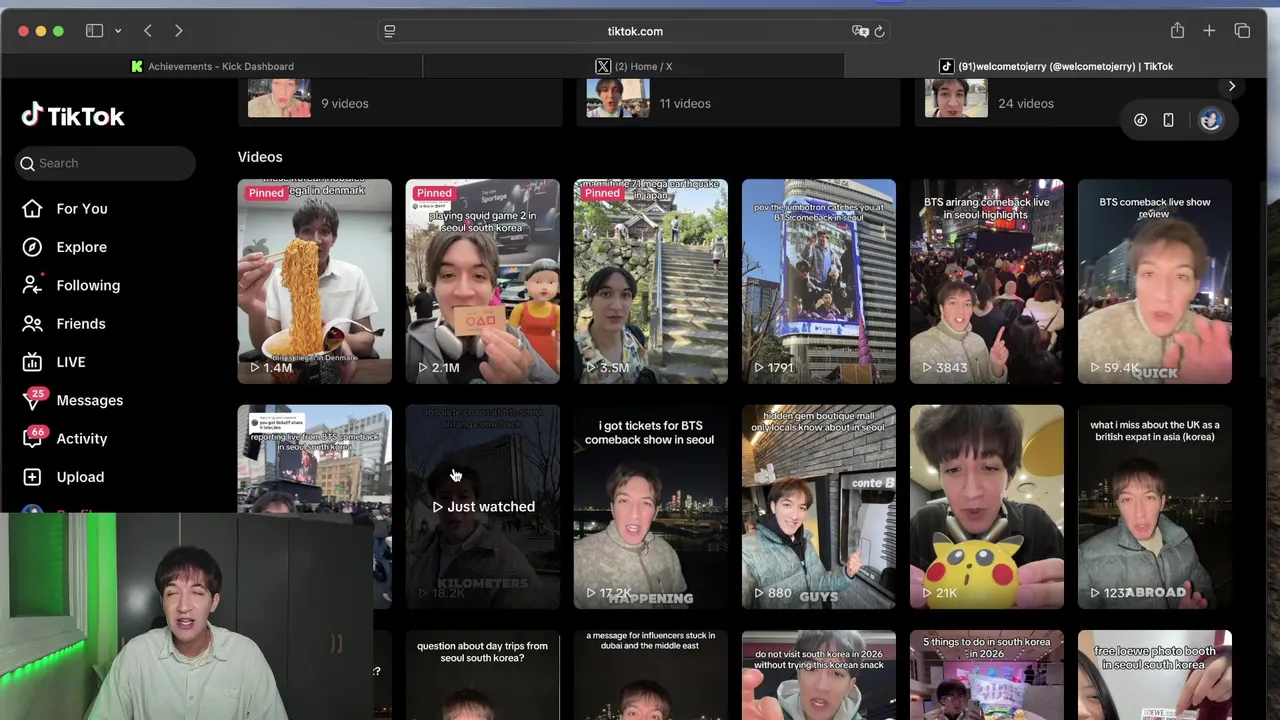Screen dimensions: 1280x720
Task: Click next arrow on playlists row
Action: point(1231,87)
